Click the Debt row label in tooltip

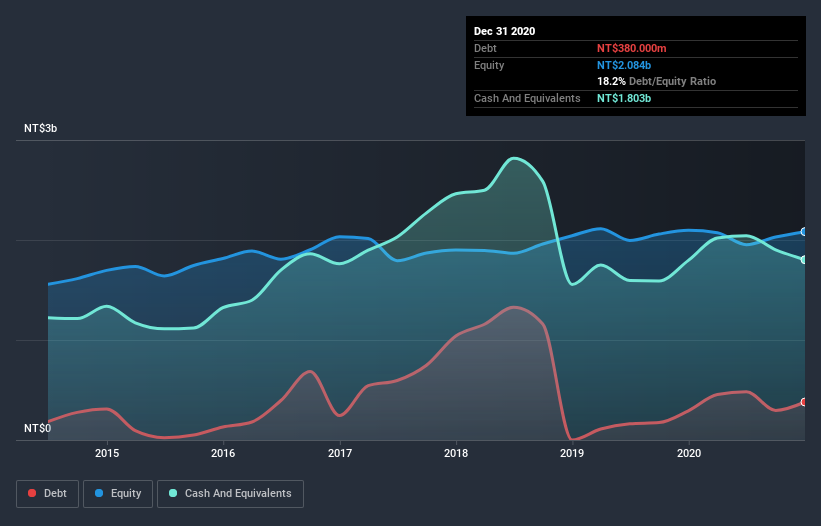pos(485,48)
